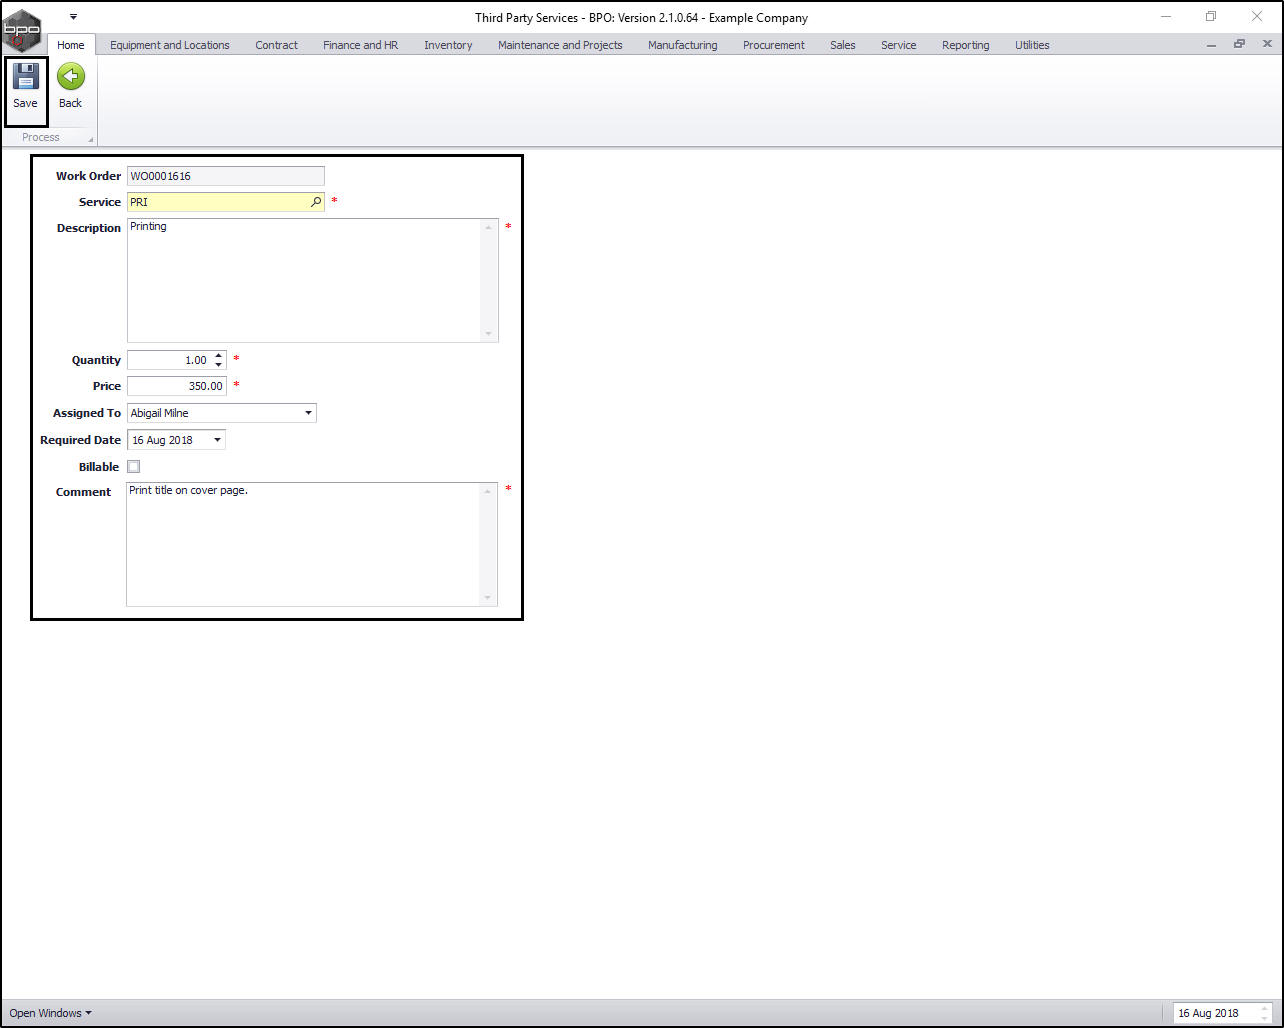Screen dimensions: 1284x1028
Task: Click the Description scrollbar up arrow
Action: [489, 228]
